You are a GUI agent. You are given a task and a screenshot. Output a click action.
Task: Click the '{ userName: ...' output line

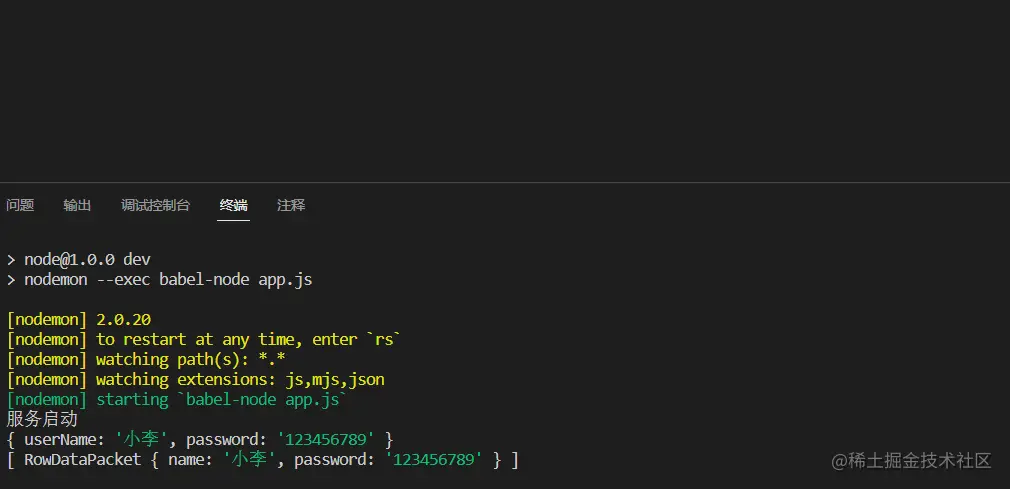(x=200, y=440)
